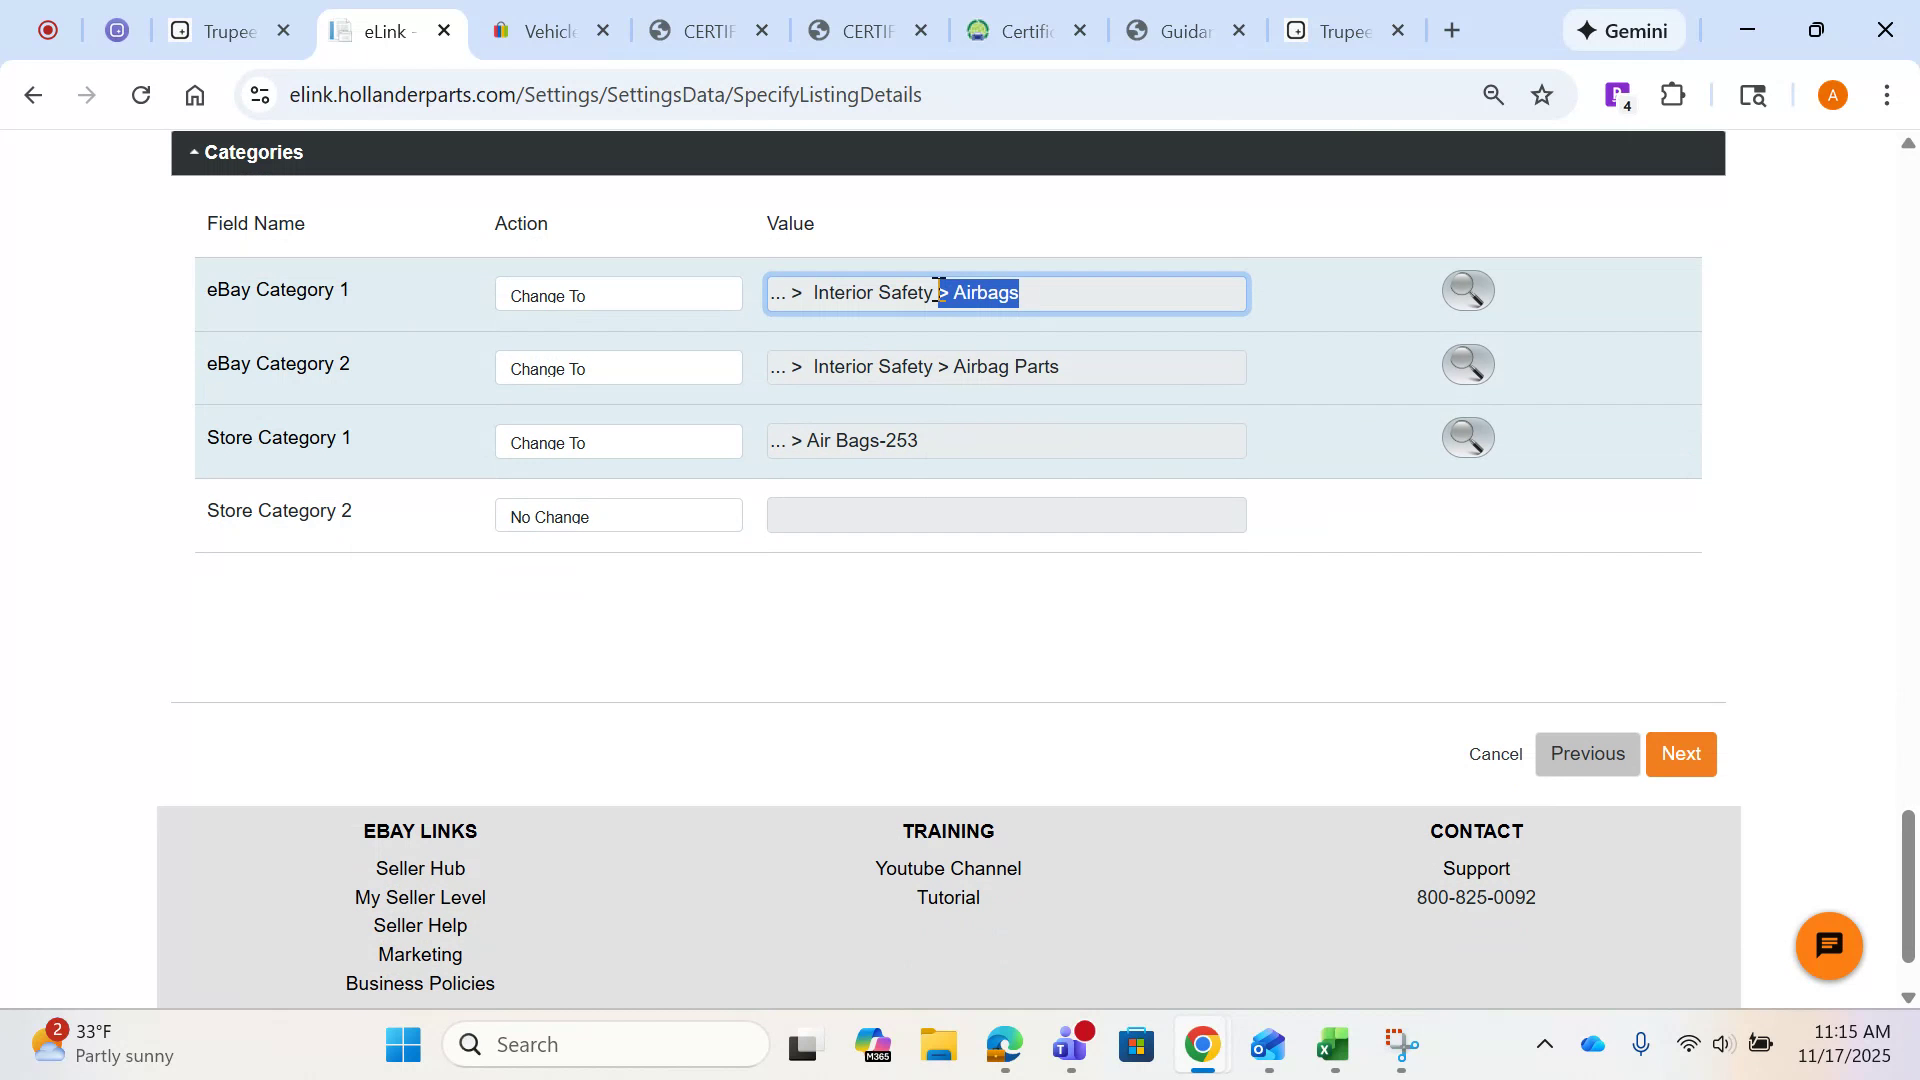Image resolution: width=1920 pixels, height=1080 pixels.
Task: Open the Seller Hub link
Action: [x=419, y=868]
